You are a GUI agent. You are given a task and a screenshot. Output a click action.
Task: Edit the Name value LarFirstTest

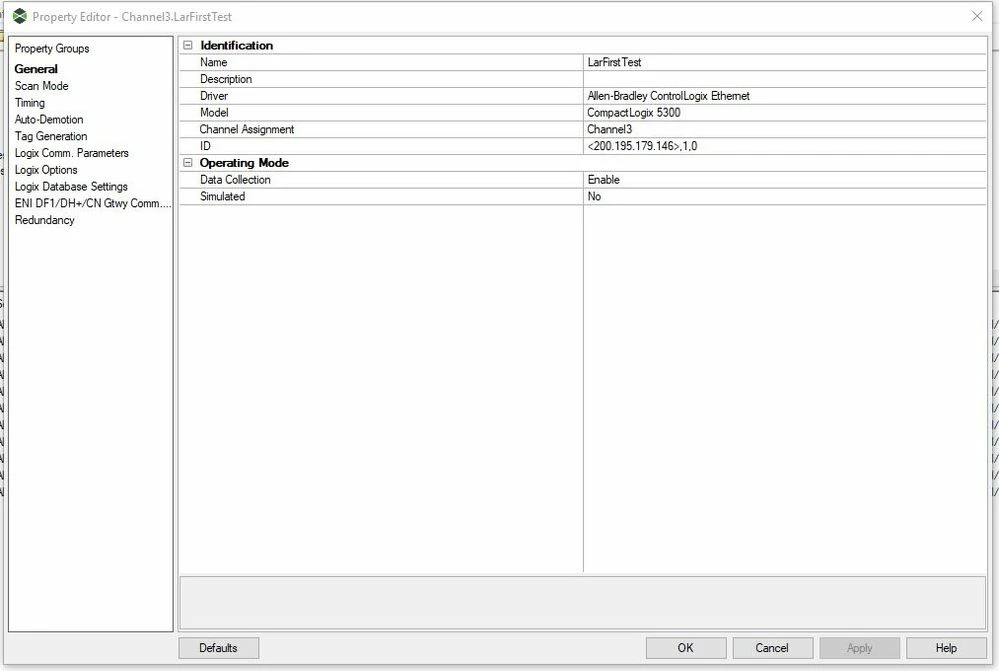[784, 62]
